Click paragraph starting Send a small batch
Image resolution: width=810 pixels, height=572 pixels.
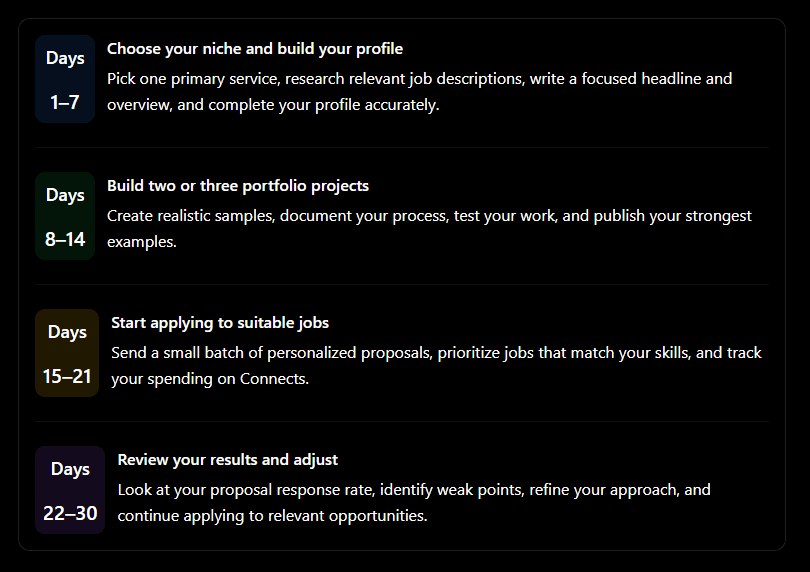[x=437, y=365]
